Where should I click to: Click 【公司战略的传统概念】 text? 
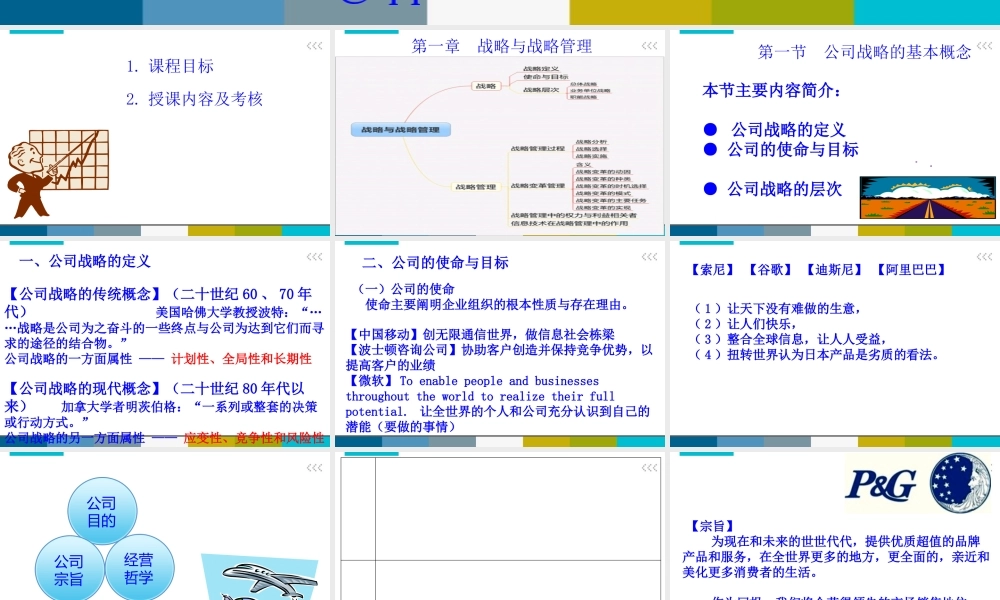[84, 293]
